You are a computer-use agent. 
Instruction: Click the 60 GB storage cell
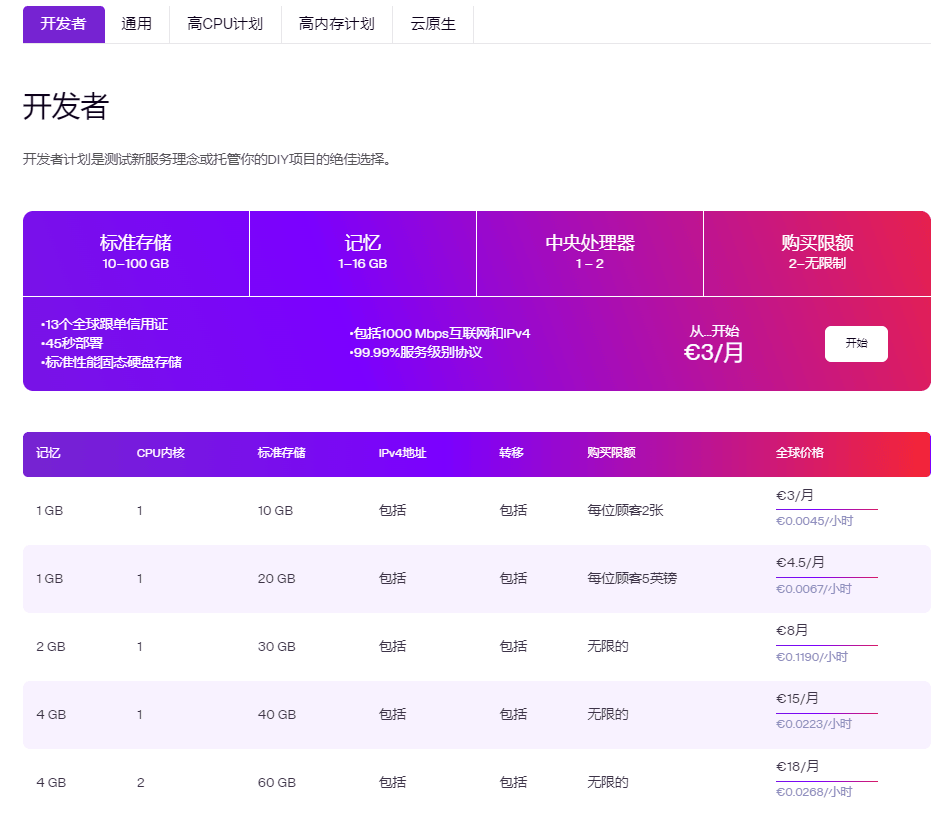pyautogui.click(x=277, y=783)
